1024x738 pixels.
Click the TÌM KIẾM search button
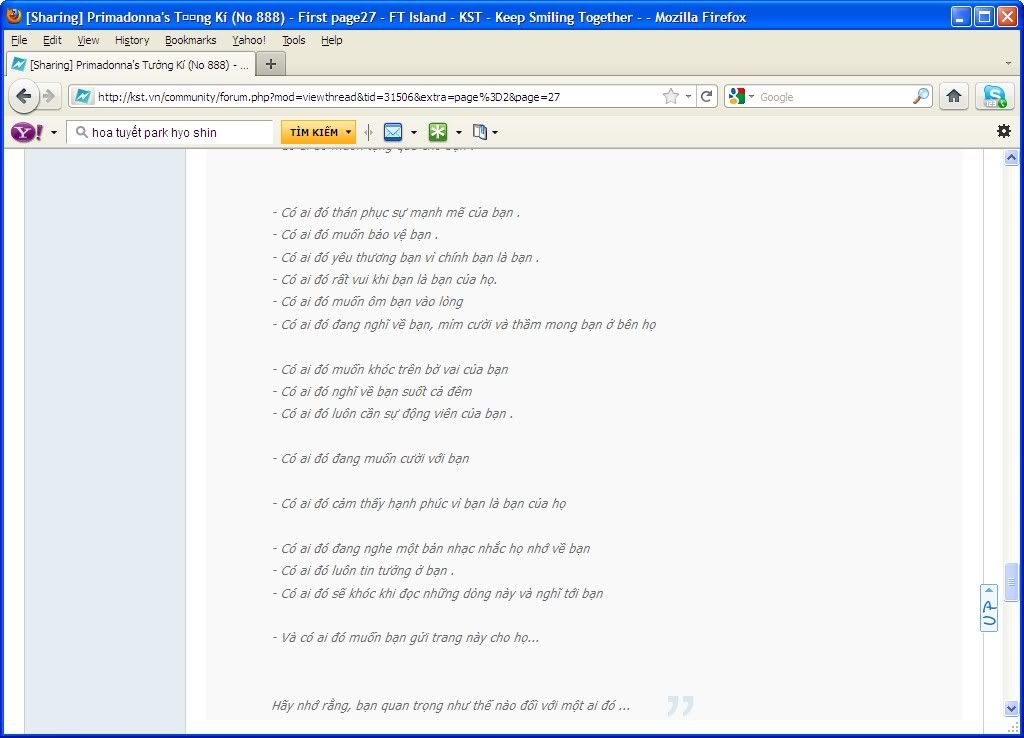[x=314, y=133]
